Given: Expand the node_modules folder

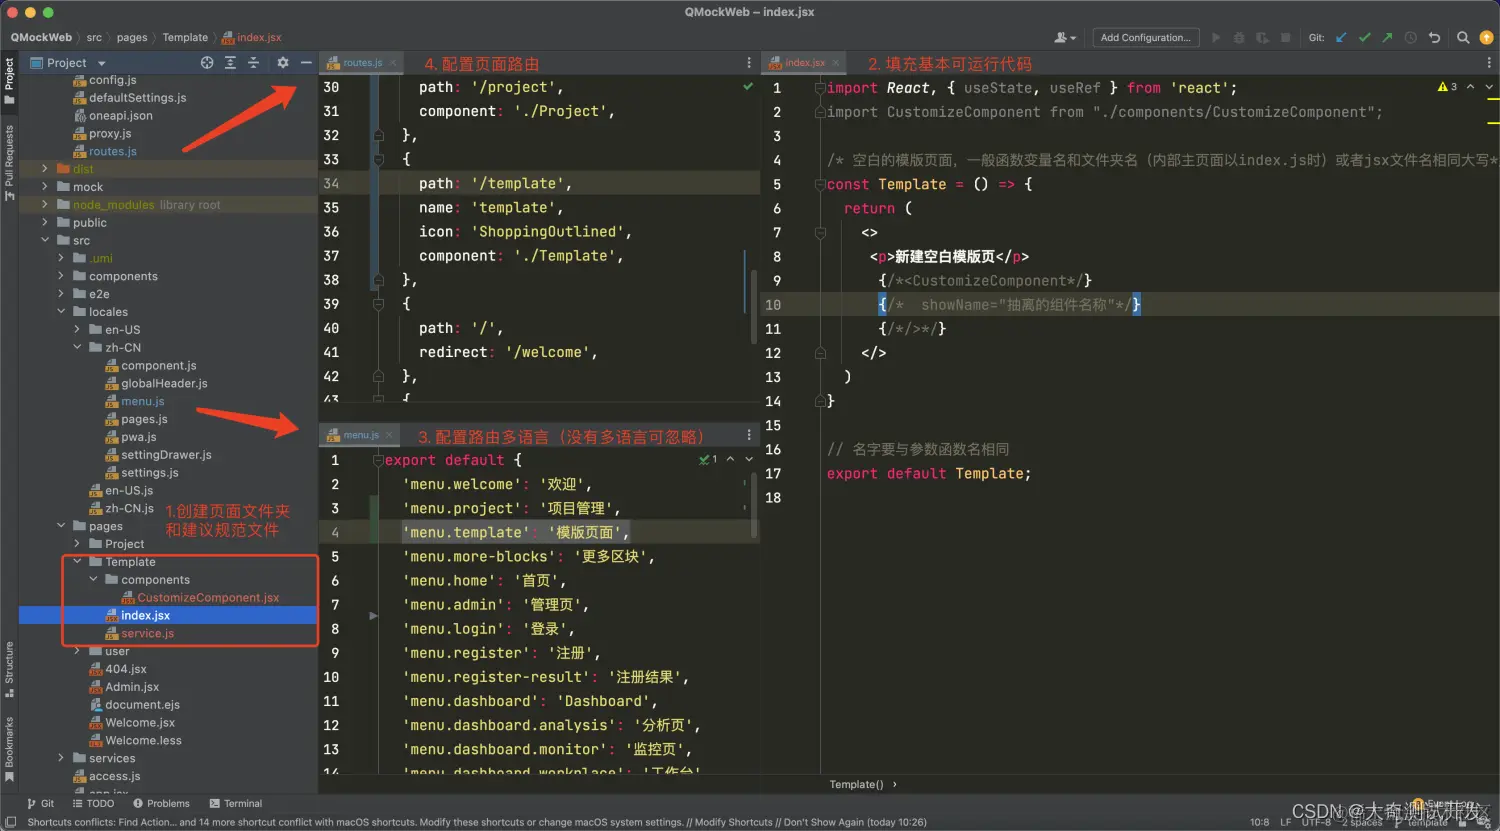Looking at the screenshot, I should (45, 205).
